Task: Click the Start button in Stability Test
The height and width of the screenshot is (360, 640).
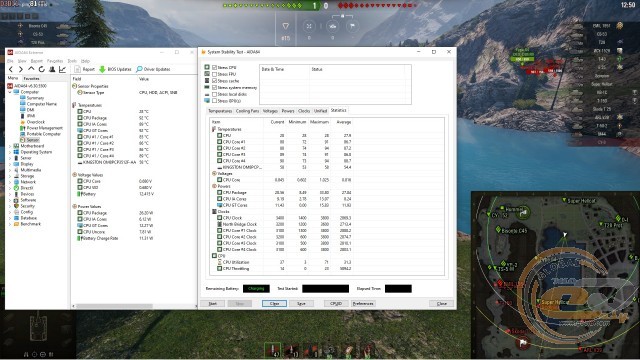Action: point(213,304)
